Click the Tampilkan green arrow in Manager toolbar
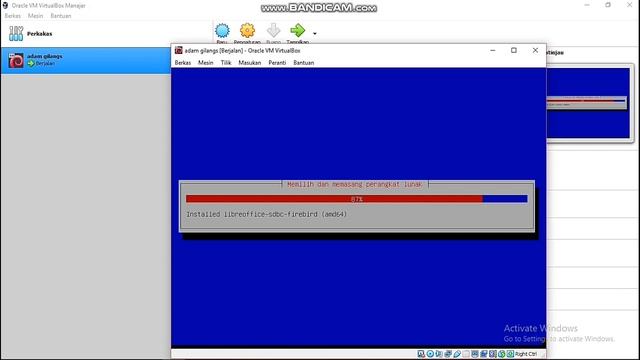640x360 pixels. [x=298, y=31]
